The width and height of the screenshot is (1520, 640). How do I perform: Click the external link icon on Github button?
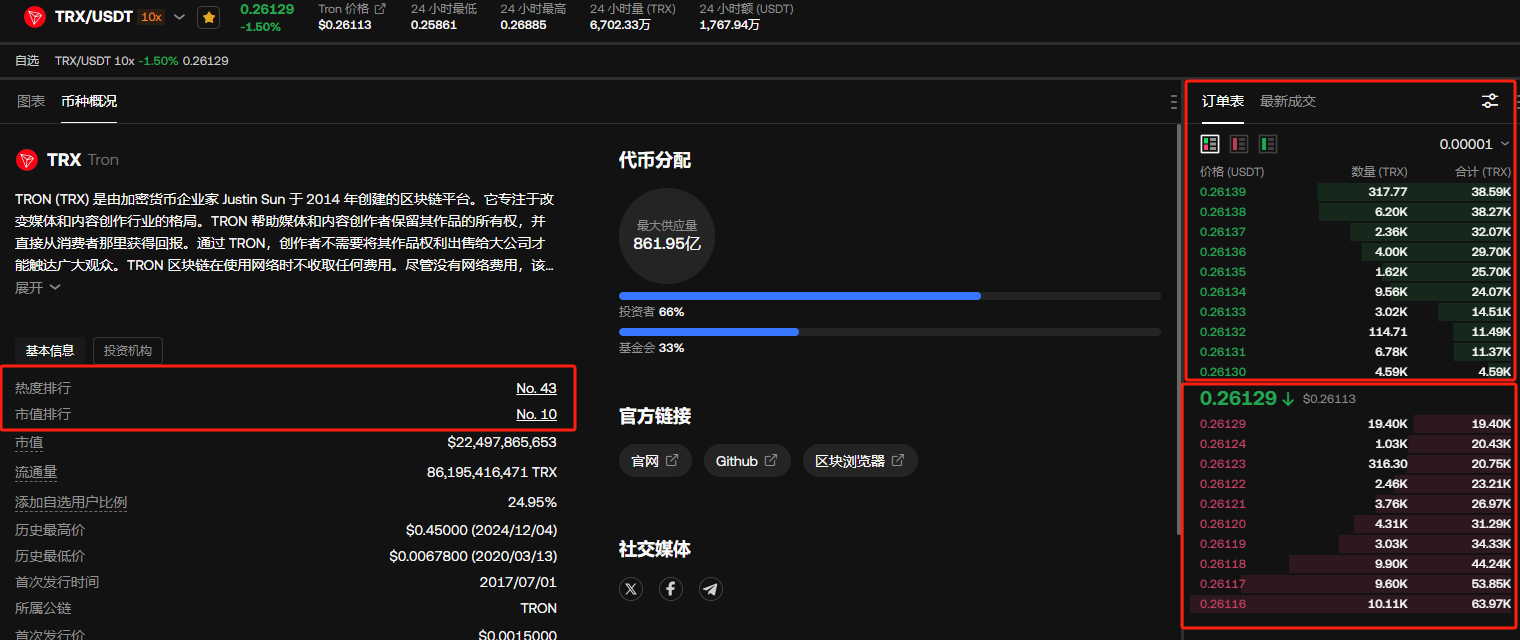pyautogui.click(x=771, y=461)
